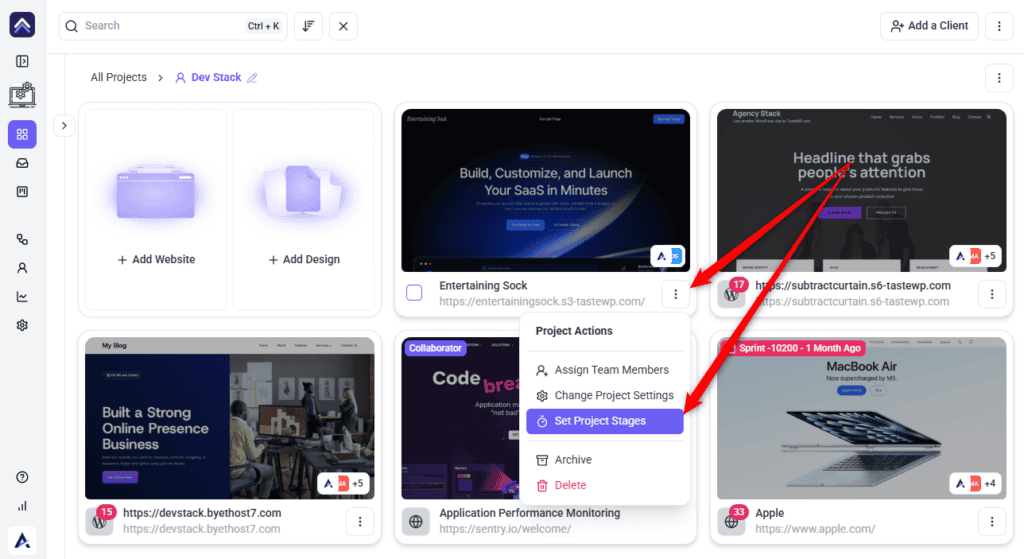Open the Entertaining Sock thumbnail
The height and width of the screenshot is (559, 1024).
coord(545,190)
